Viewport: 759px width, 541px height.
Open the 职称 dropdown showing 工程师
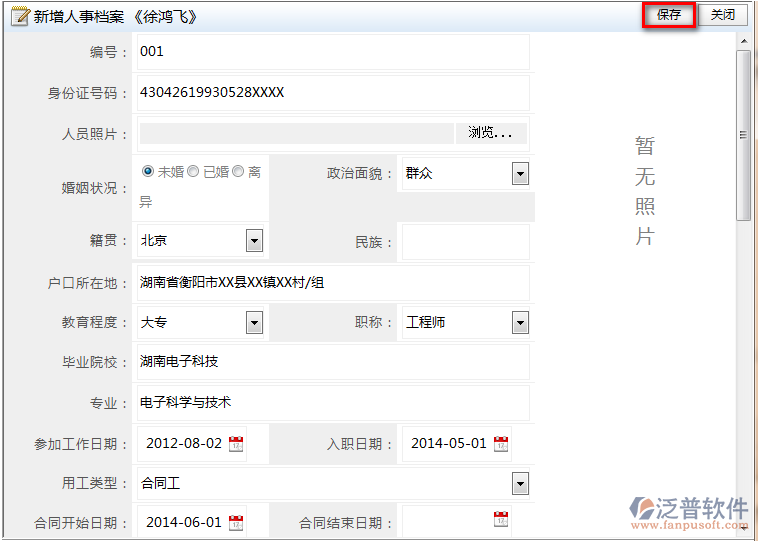click(x=520, y=323)
